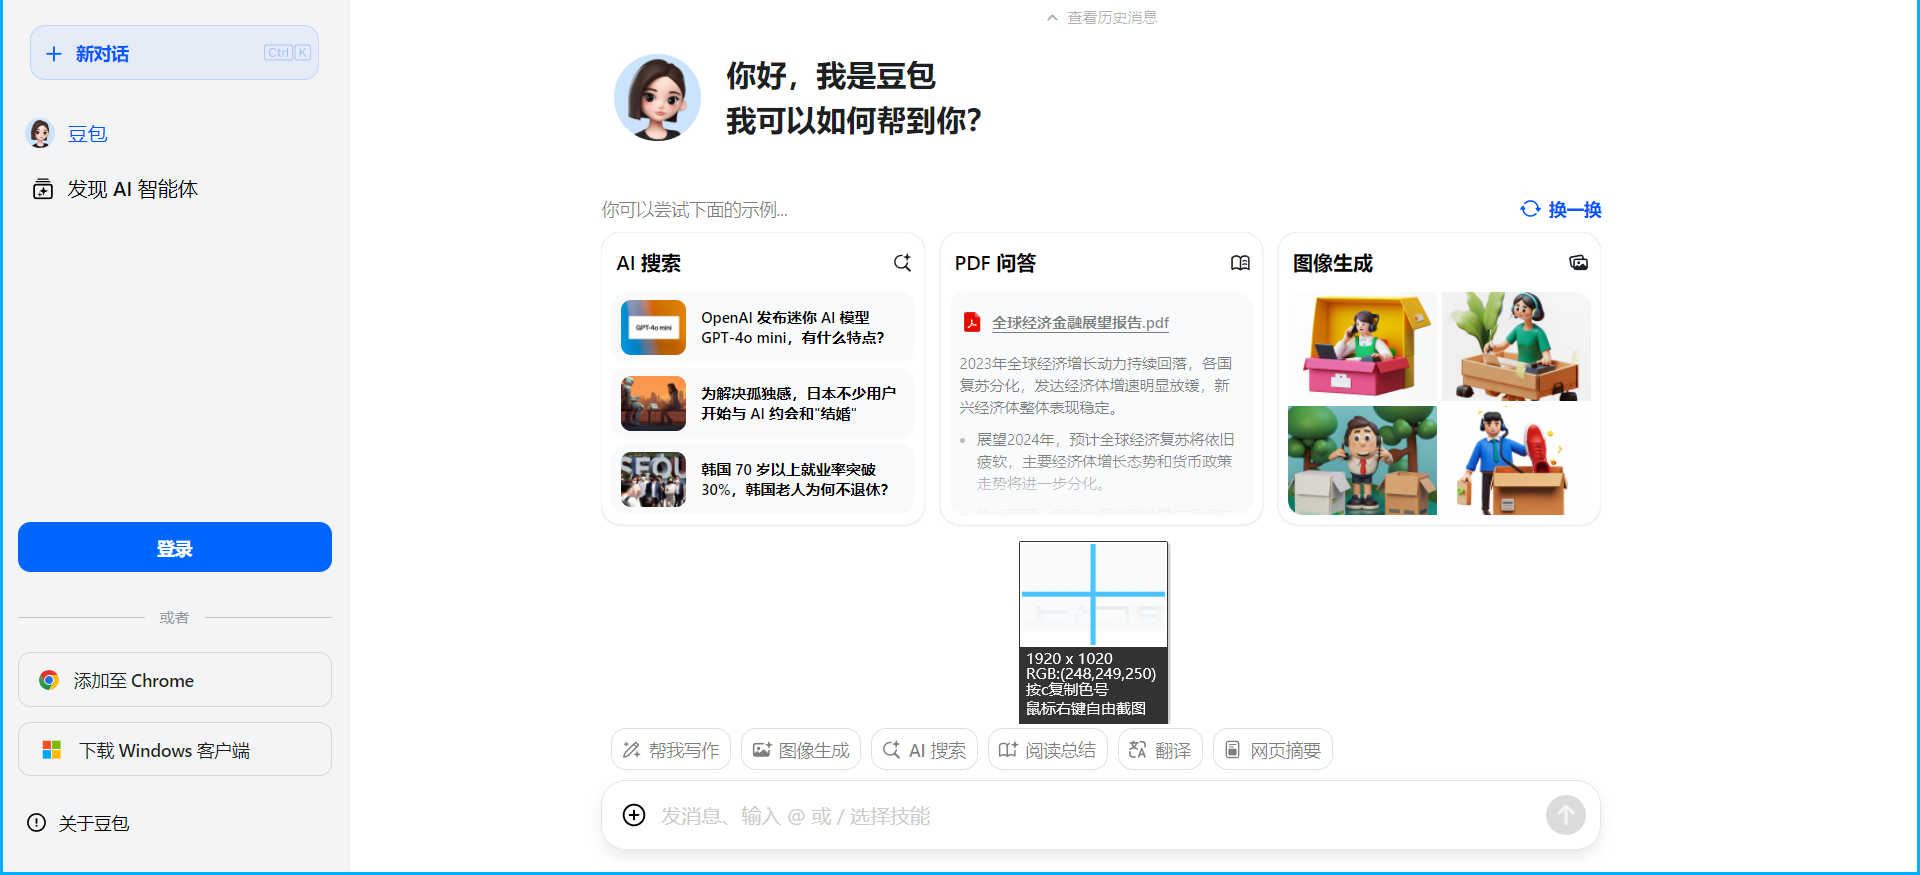1920x875 pixels.
Task: Open the 日本用户与 AI 约会 example question
Action: click(x=763, y=403)
